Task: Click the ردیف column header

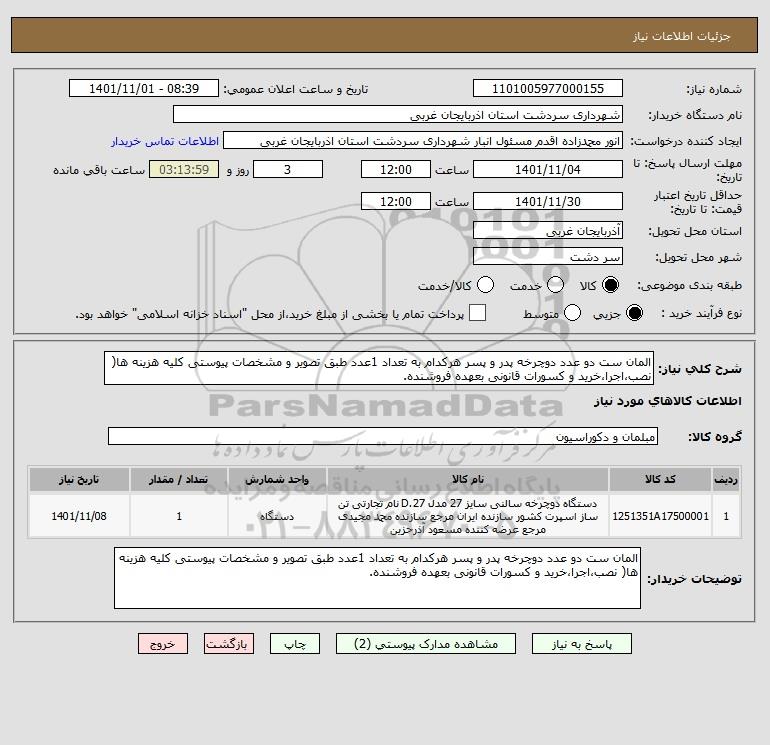Action: click(x=726, y=479)
